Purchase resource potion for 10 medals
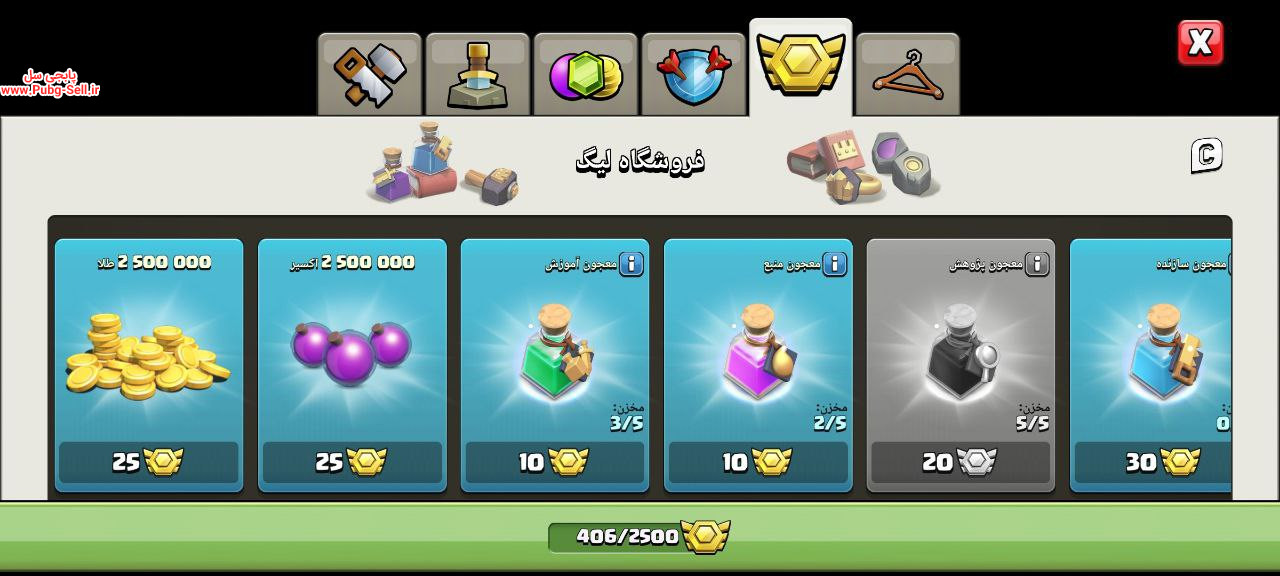The width and height of the screenshot is (1280, 576). pyautogui.click(x=758, y=462)
